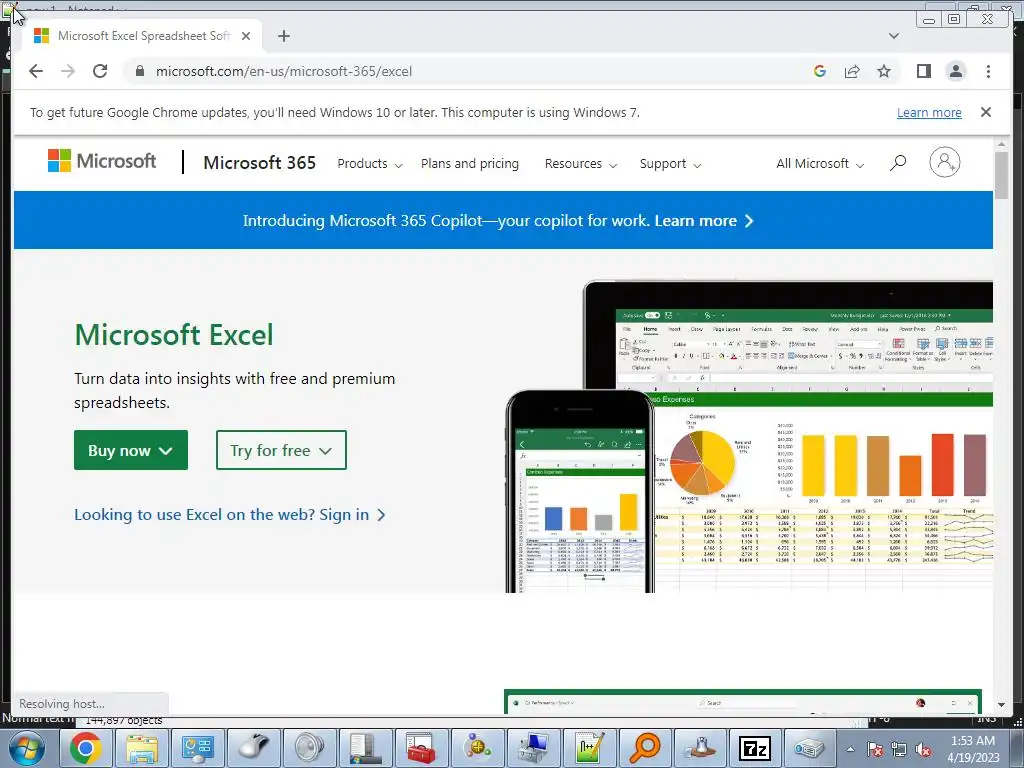The width and height of the screenshot is (1024, 768).
Task: Open a new tab with the plus button
Action: pos(283,36)
